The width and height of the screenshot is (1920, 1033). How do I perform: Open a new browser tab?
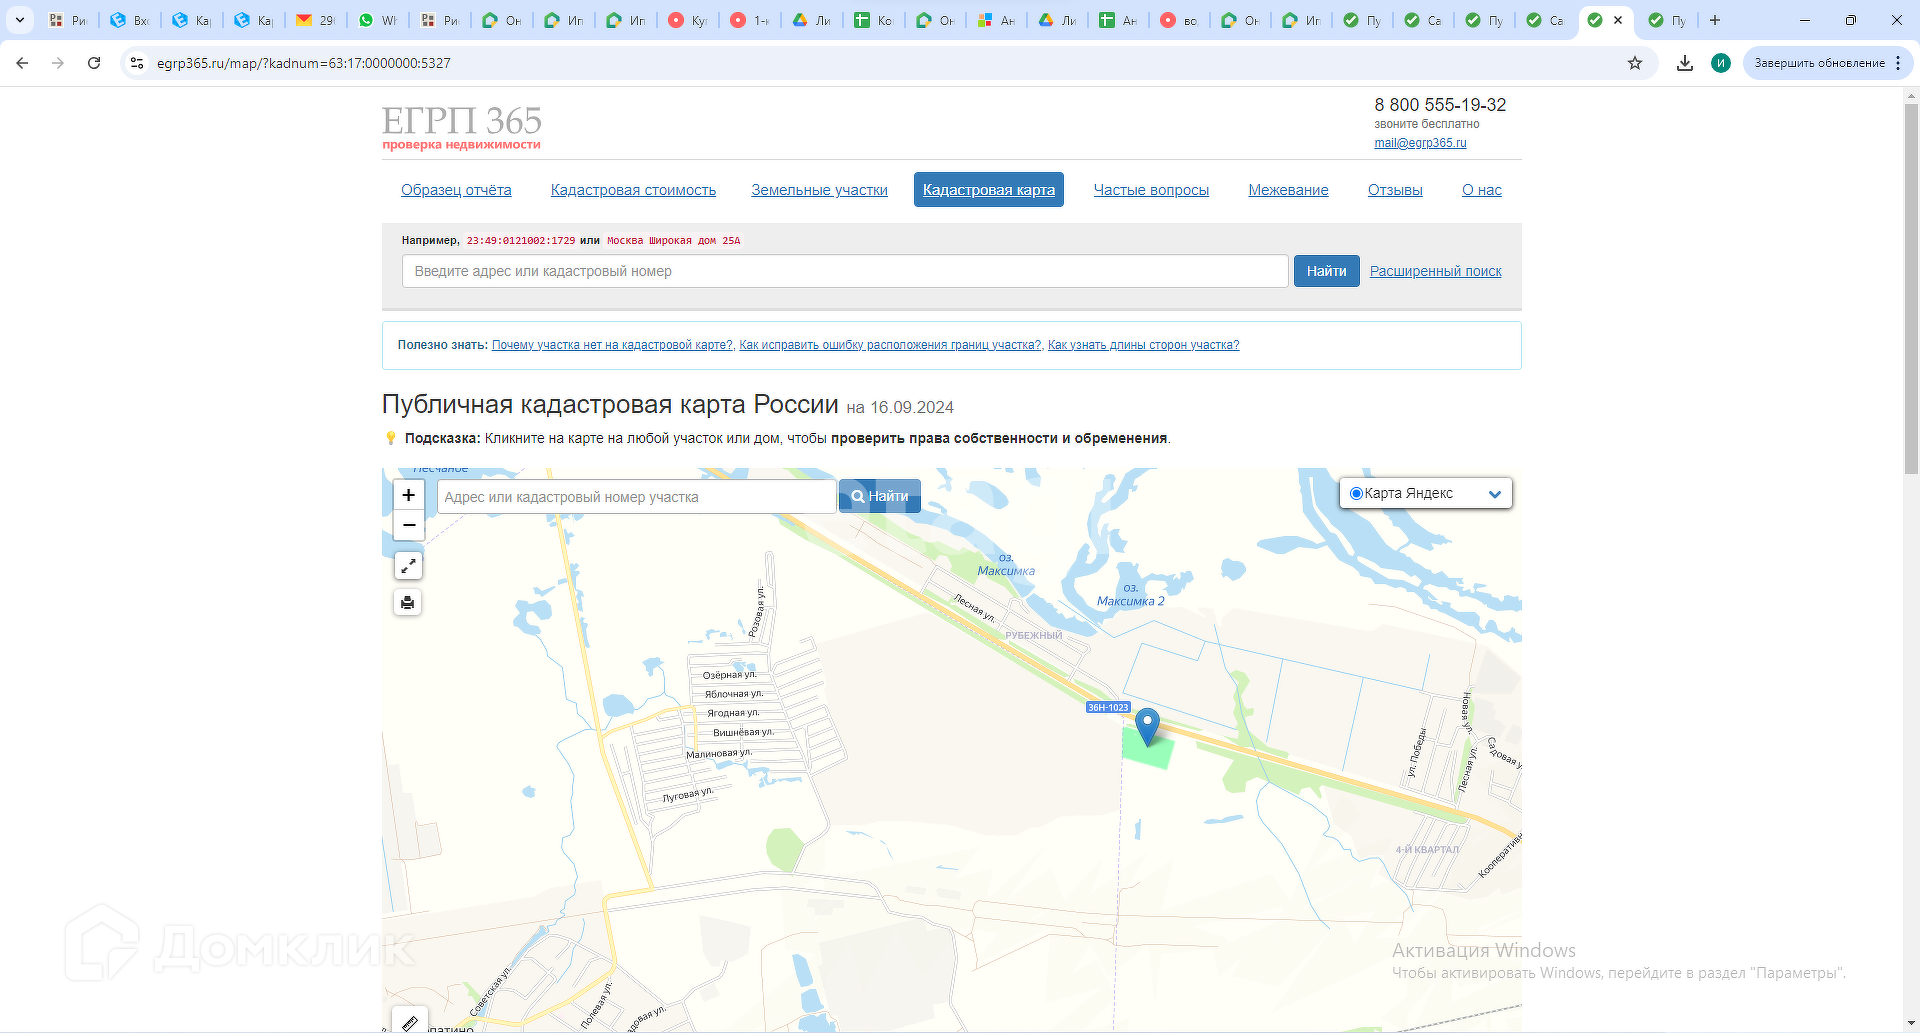[x=1715, y=20]
